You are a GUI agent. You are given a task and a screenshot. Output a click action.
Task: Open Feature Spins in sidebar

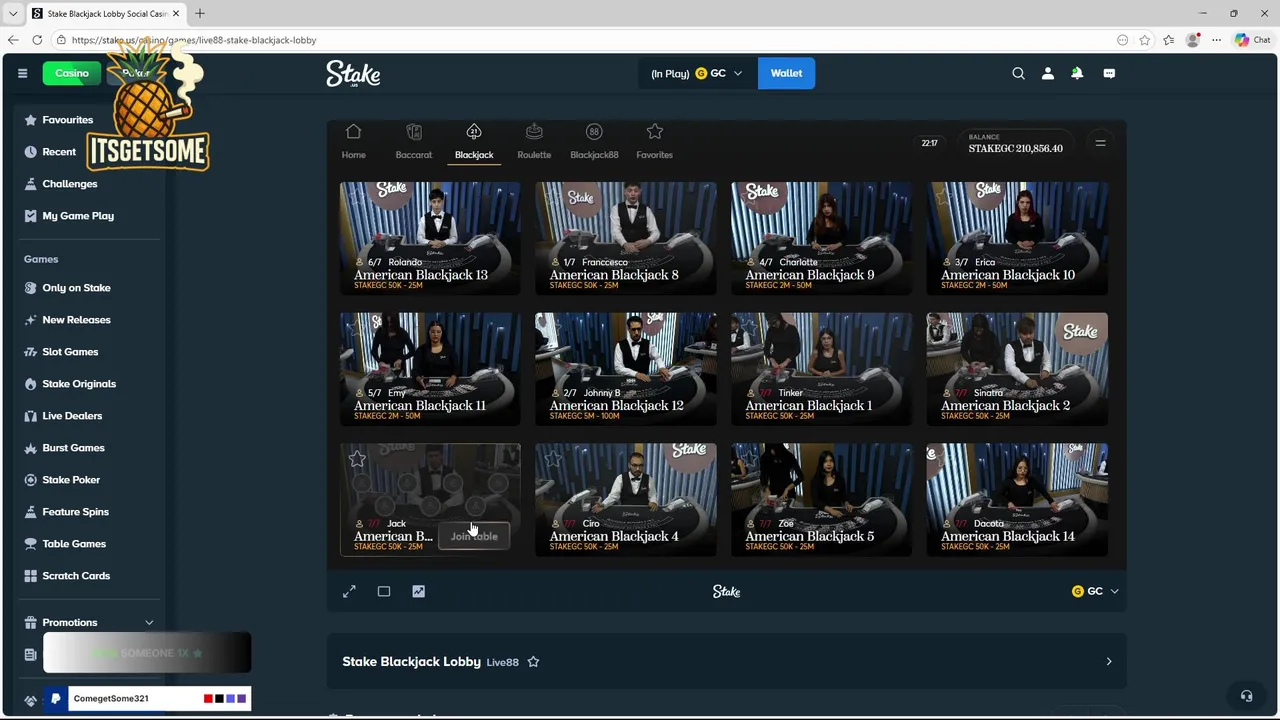tap(75, 512)
